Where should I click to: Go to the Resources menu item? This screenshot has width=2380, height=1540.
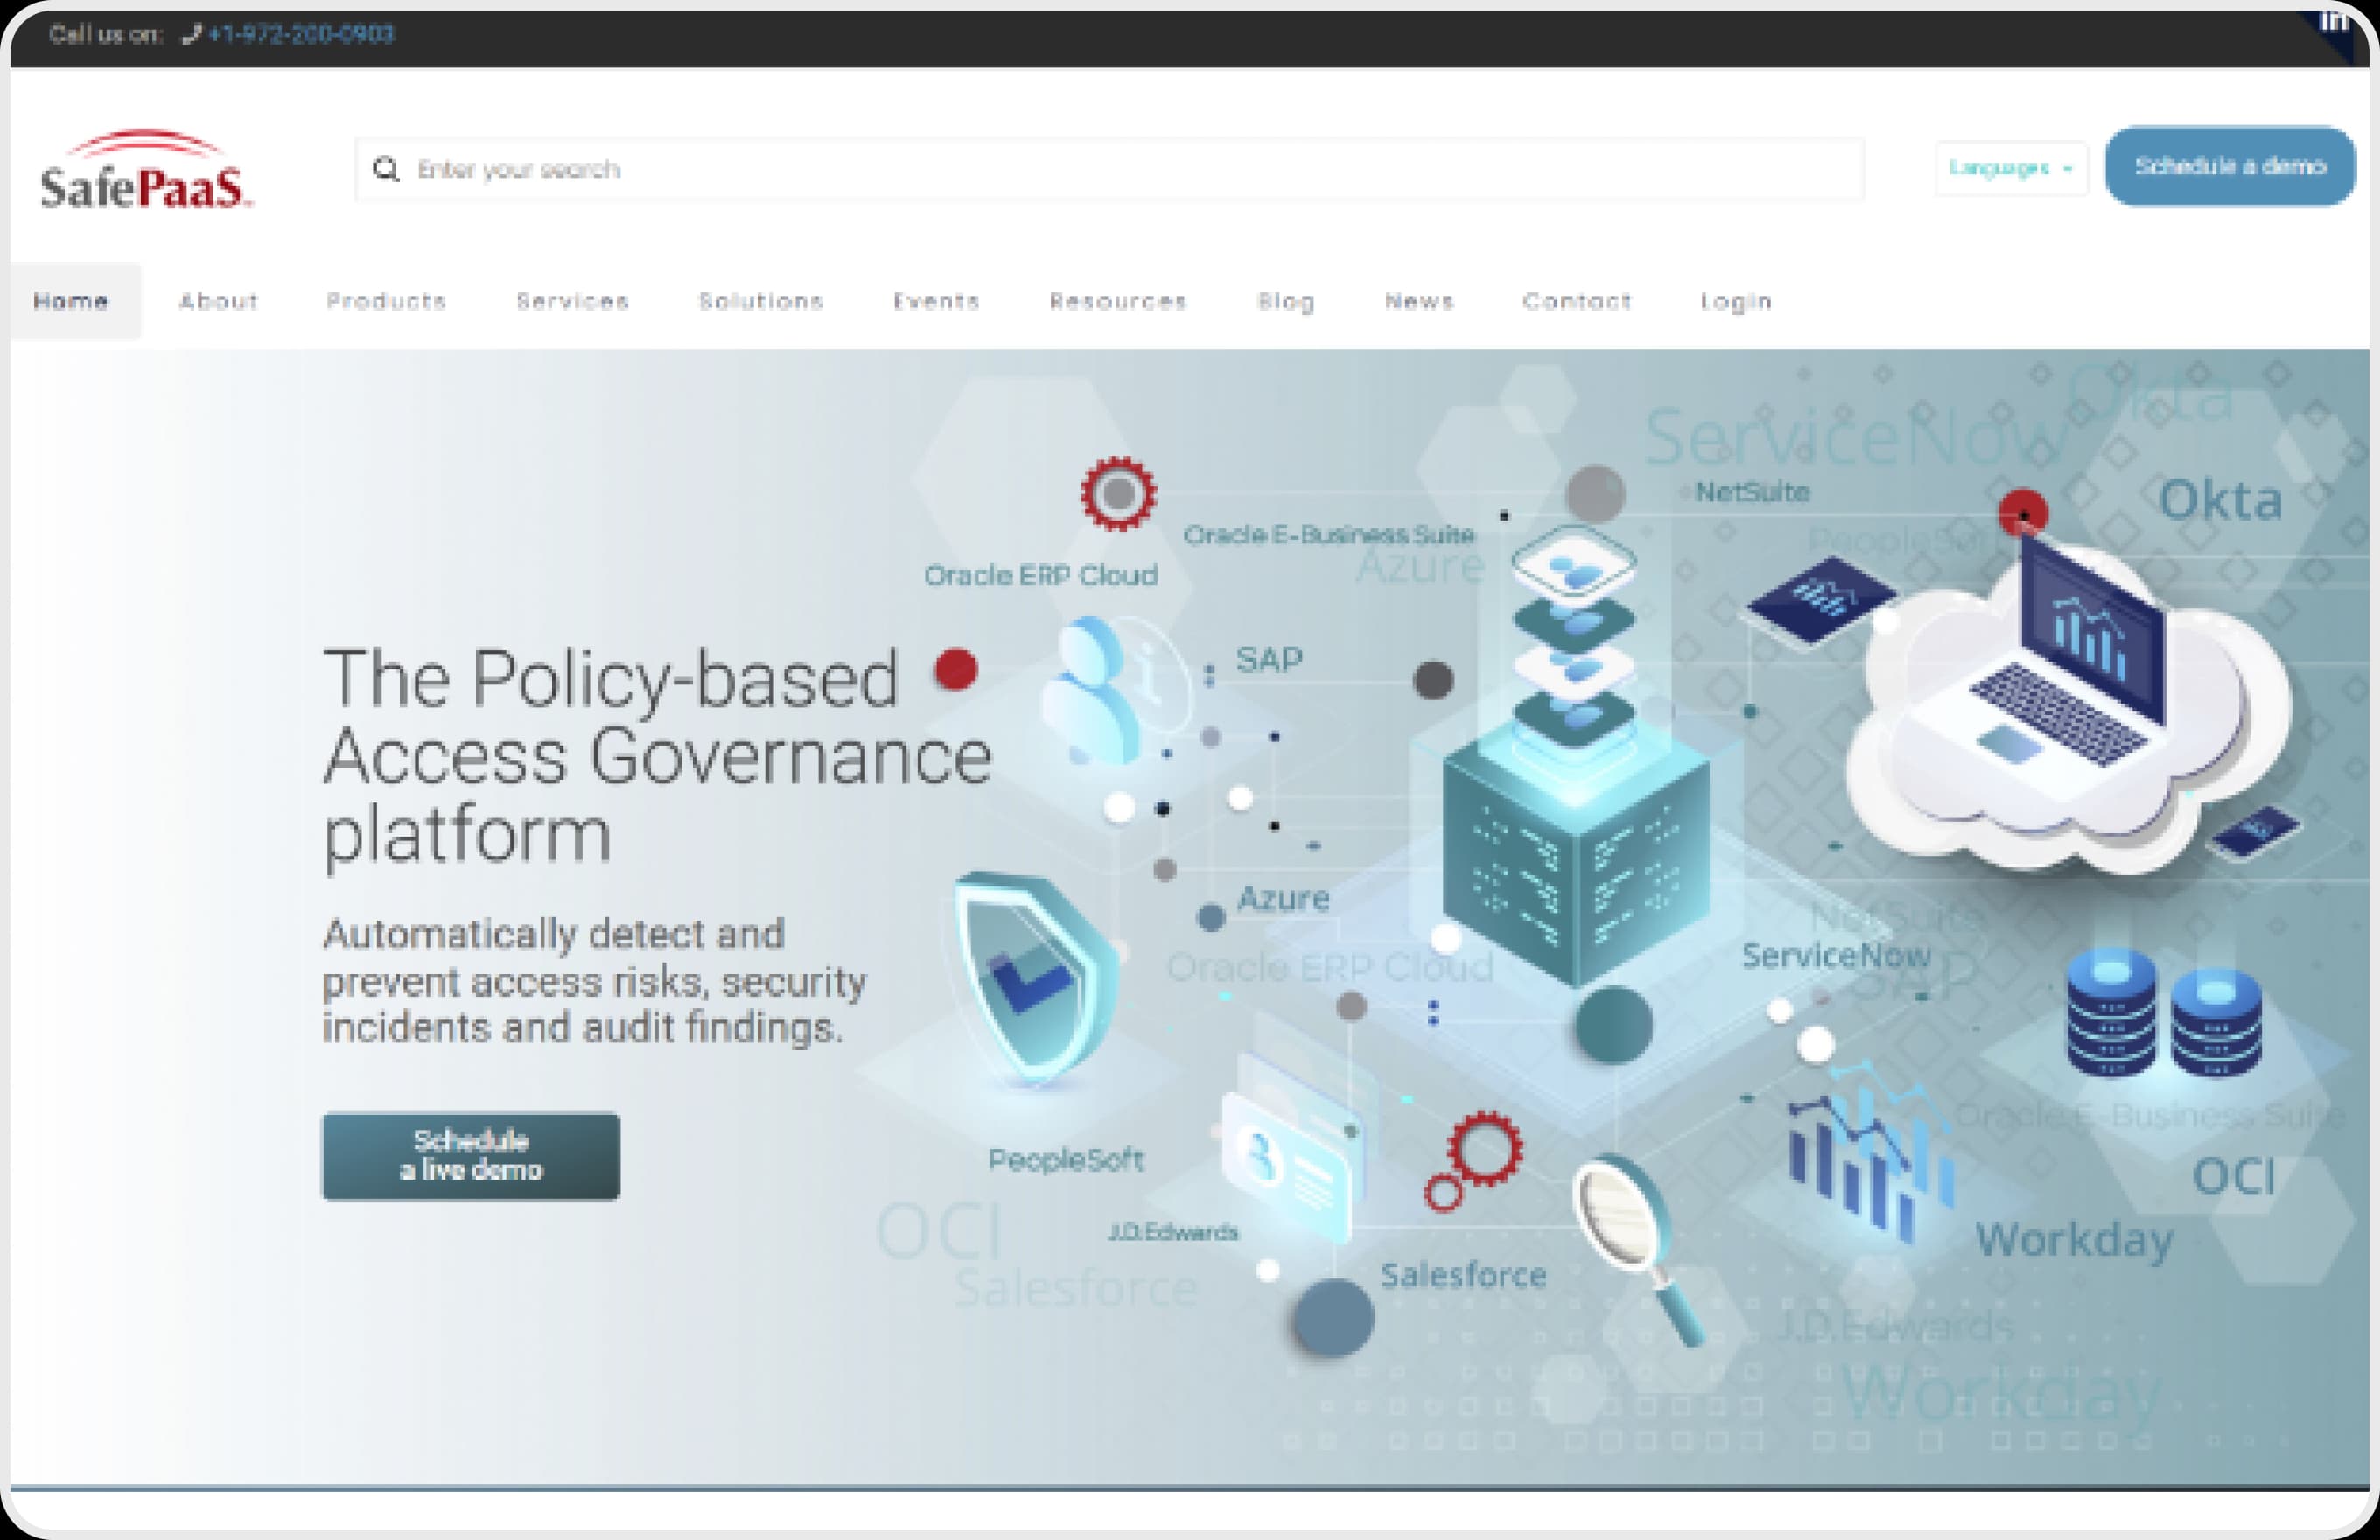tap(1118, 302)
